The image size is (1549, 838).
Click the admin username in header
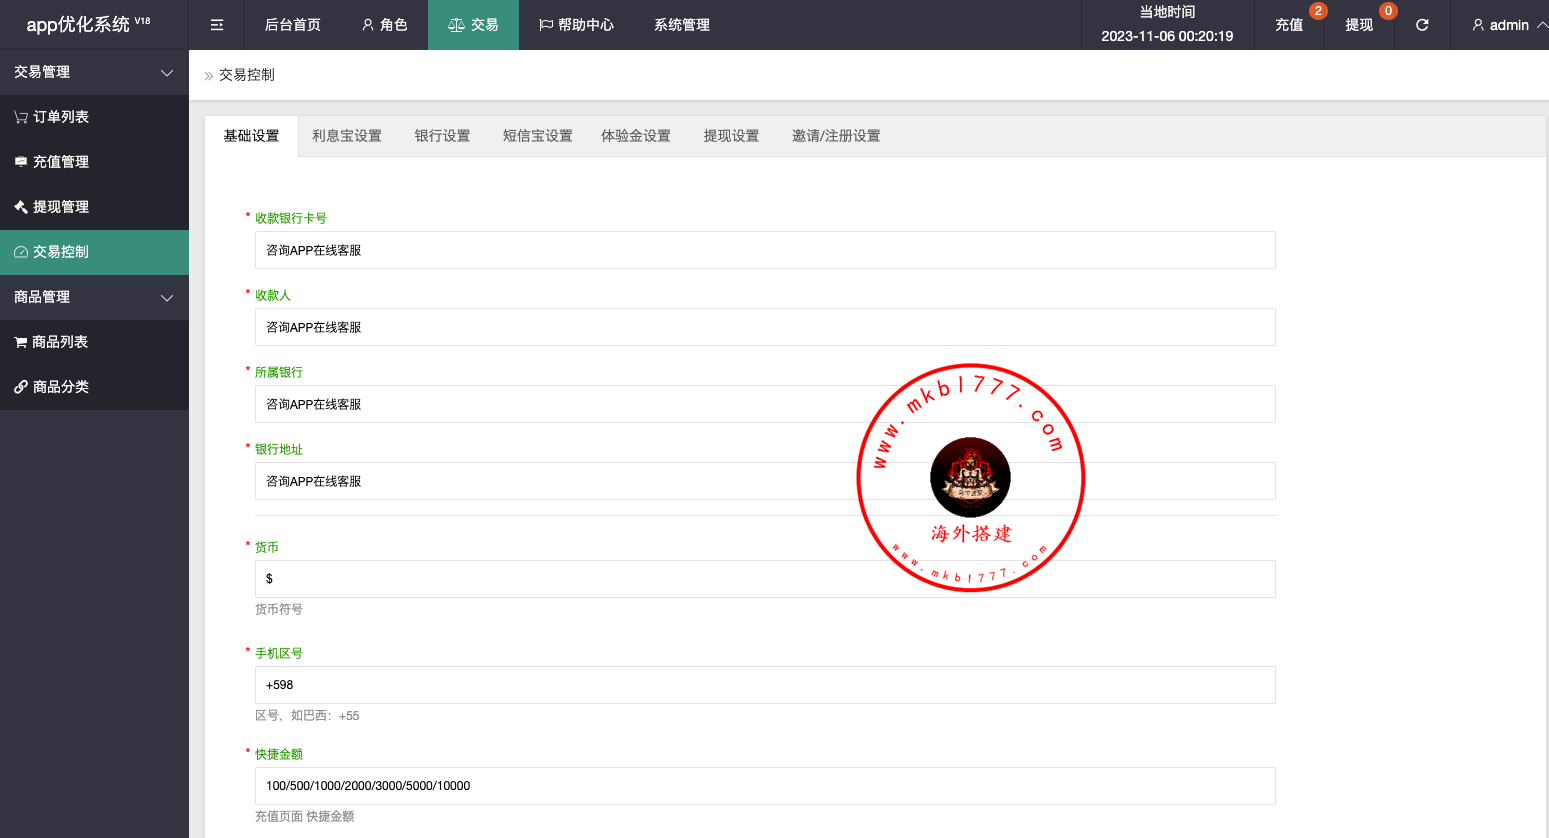pos(1509,25)
